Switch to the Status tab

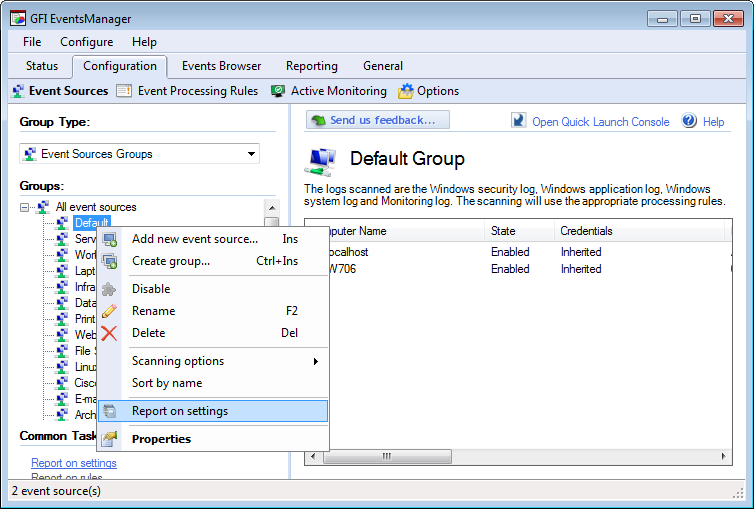click(42, 66)
